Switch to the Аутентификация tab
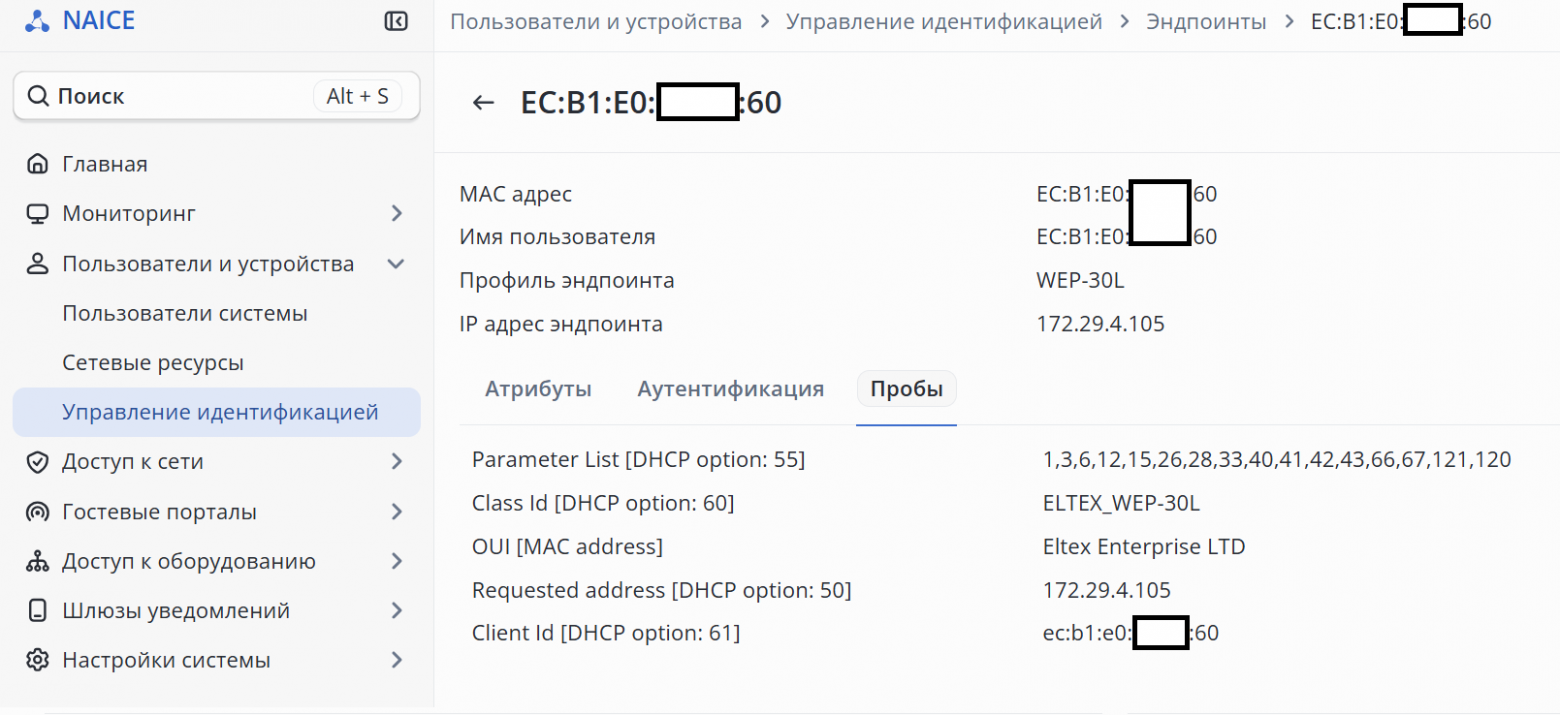1560x715 pixels. click(731, 389)
